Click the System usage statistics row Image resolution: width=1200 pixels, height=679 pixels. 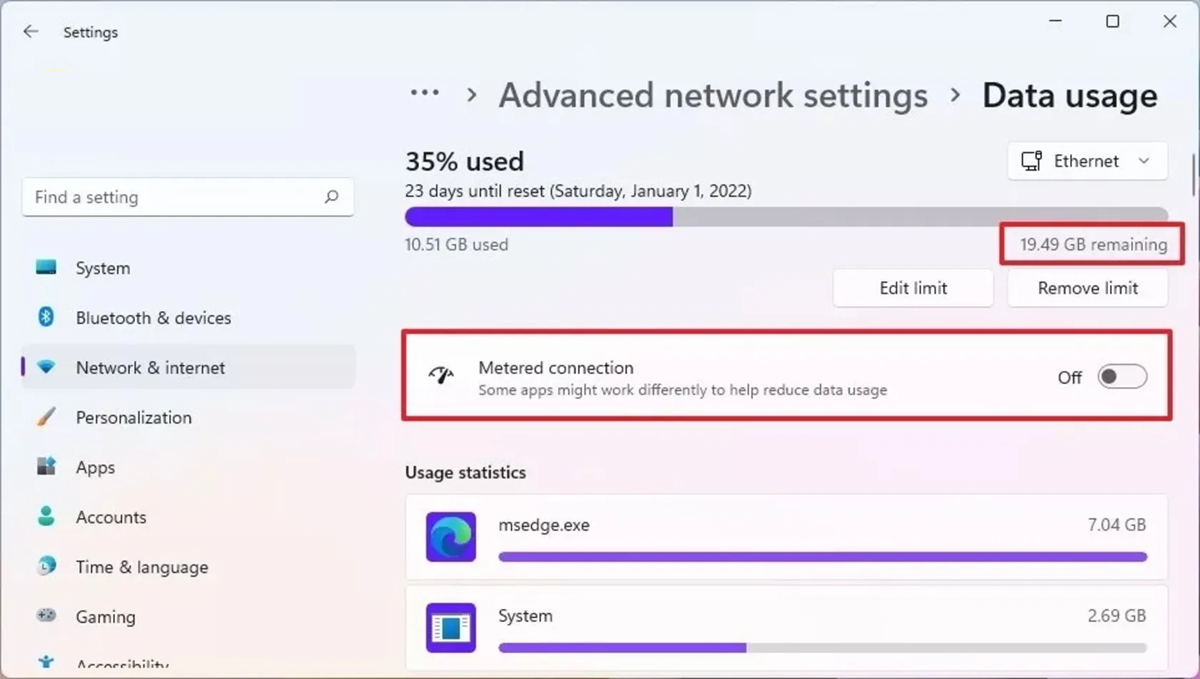[x=786, y=628]
